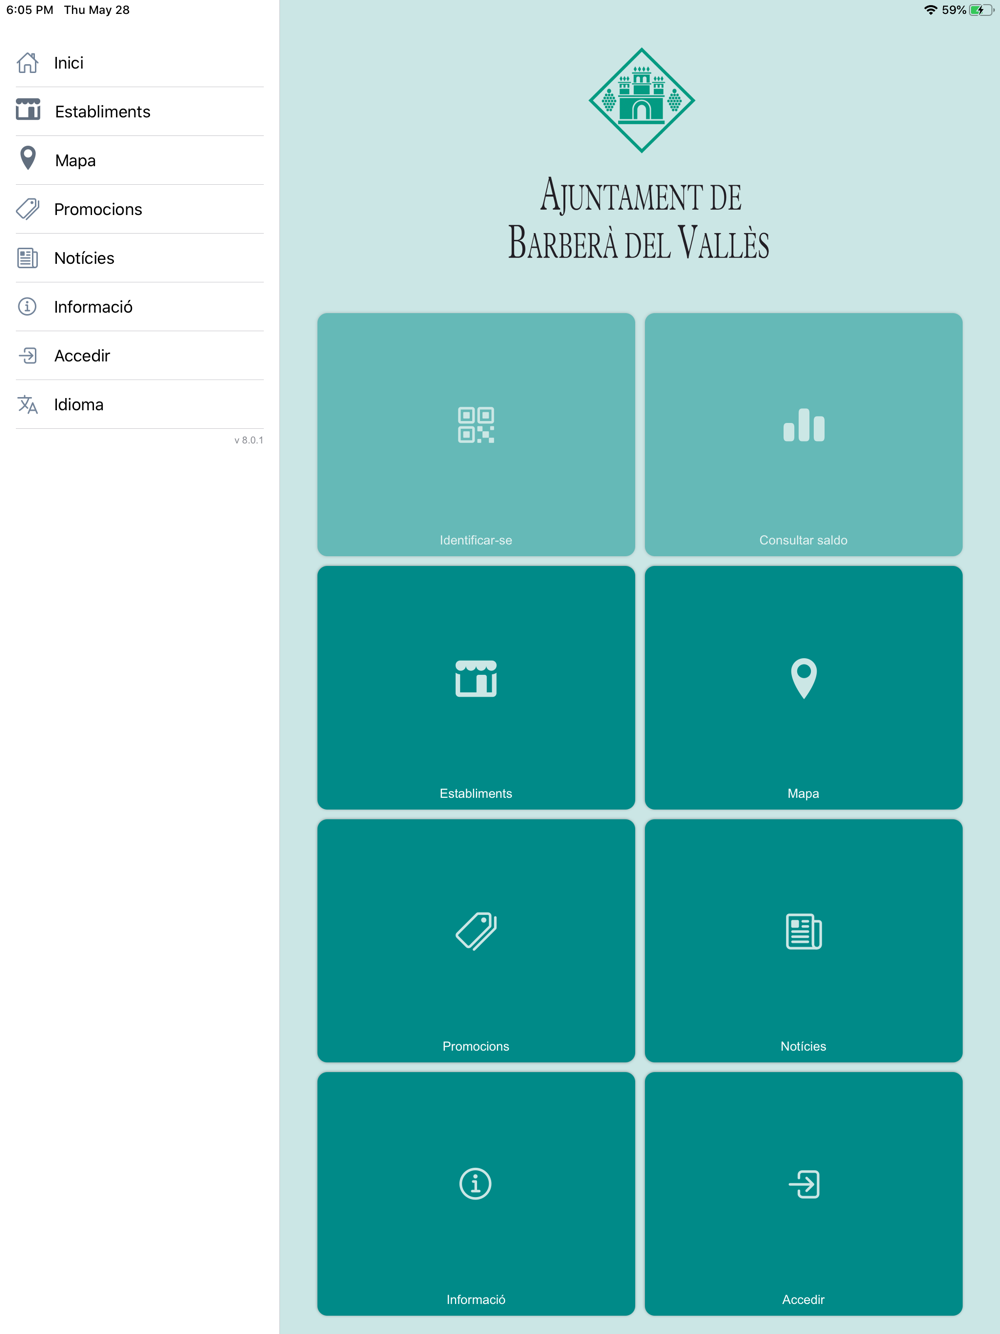Screen dimensions: 1000x1334
Task: Tap the price tag icon on Promocions tile
Action: (x=476, y=931)
